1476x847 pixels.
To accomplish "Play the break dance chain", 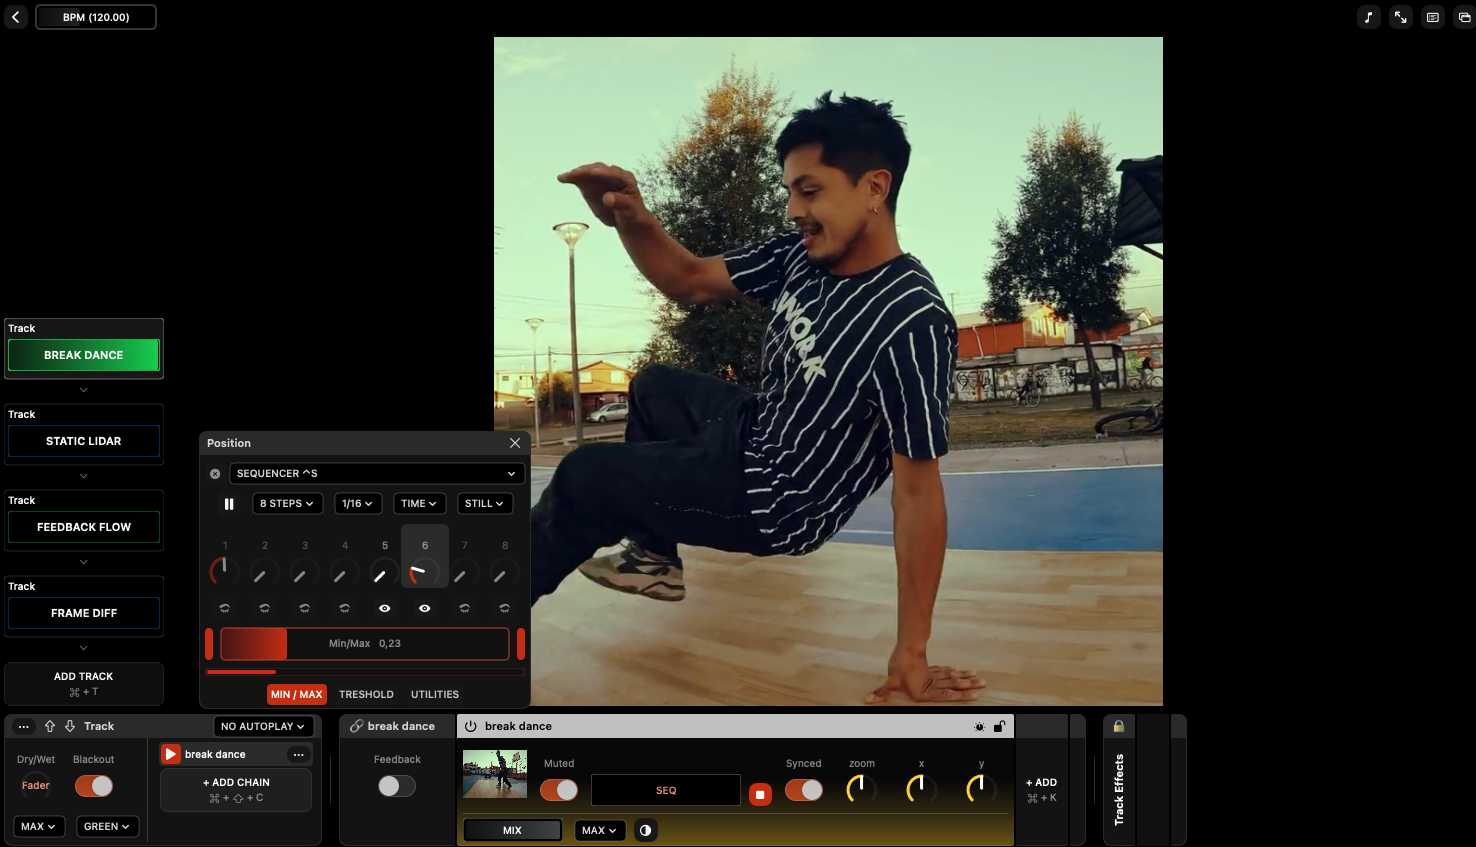I will (171, 754).
